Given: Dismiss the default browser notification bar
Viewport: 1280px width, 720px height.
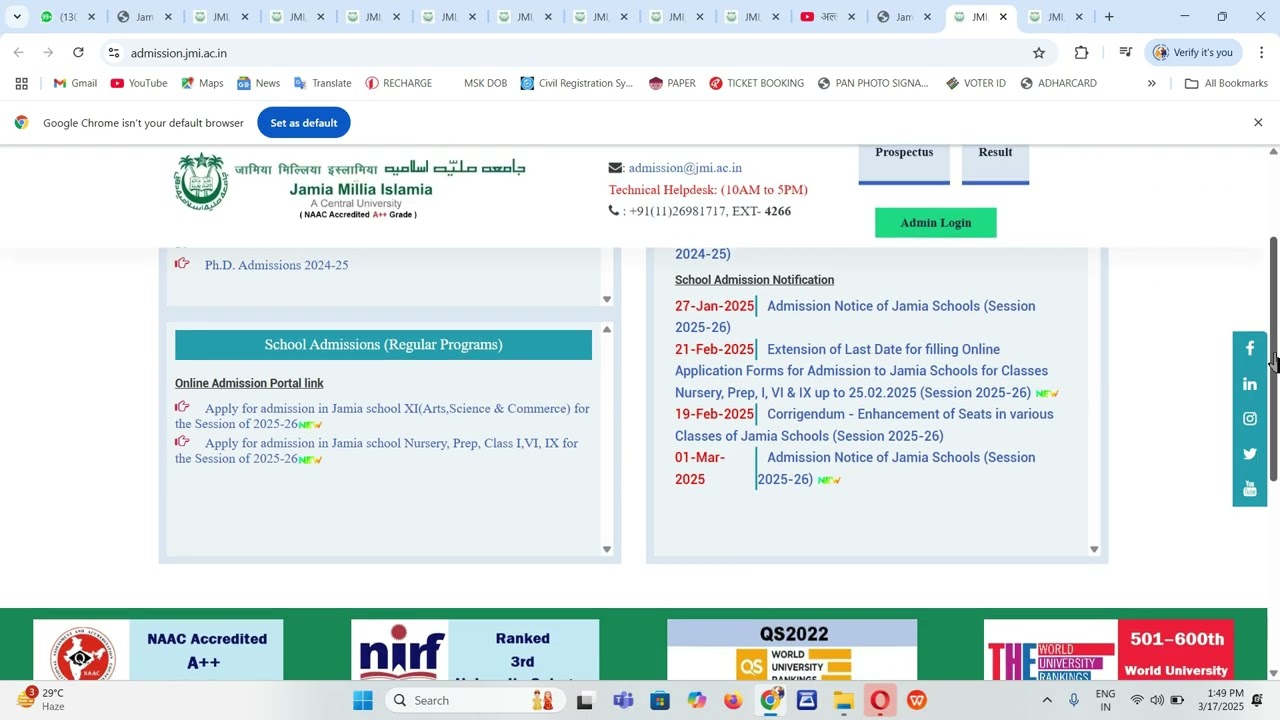Looking at the screenshot, I should (x=1258, y=123).
